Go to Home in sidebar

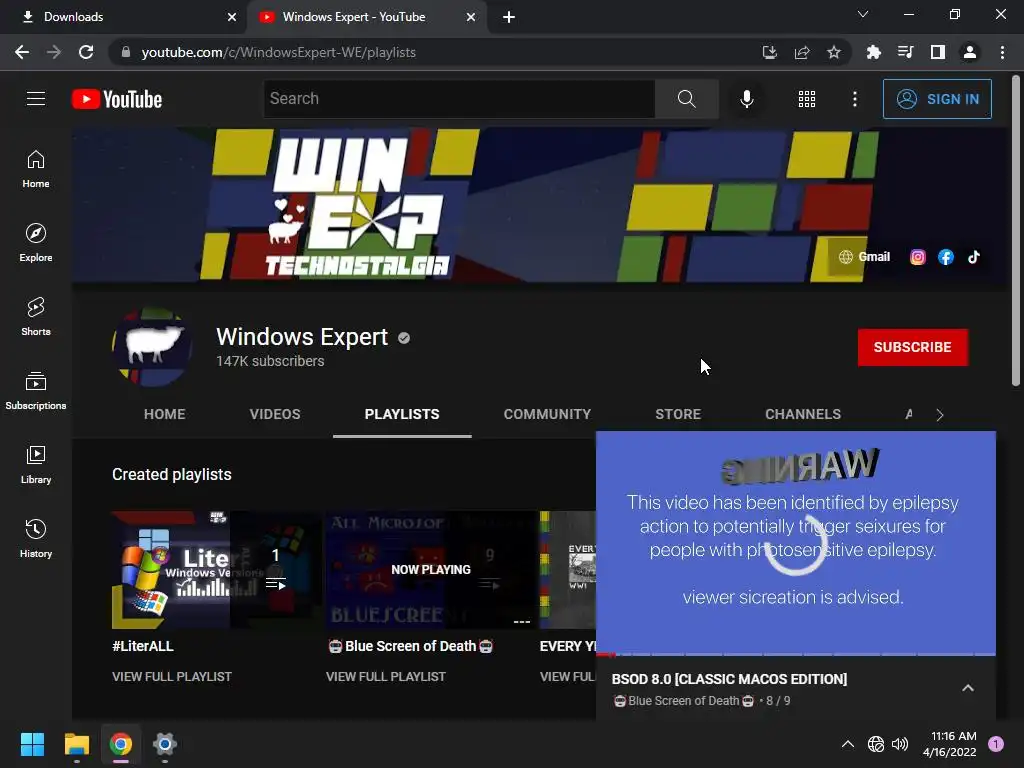point(36,168)
